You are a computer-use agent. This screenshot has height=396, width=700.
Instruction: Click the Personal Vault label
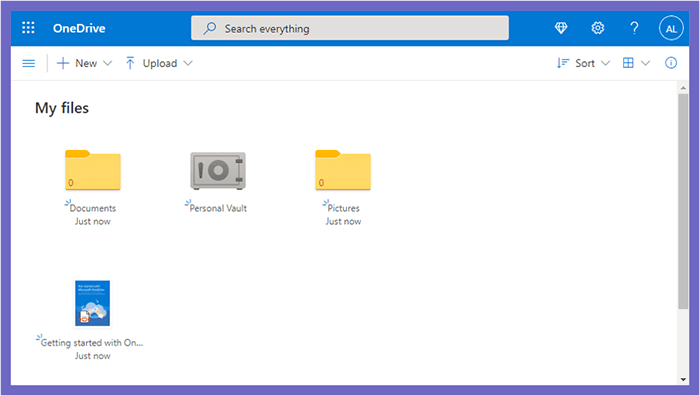tap(218, 208)
